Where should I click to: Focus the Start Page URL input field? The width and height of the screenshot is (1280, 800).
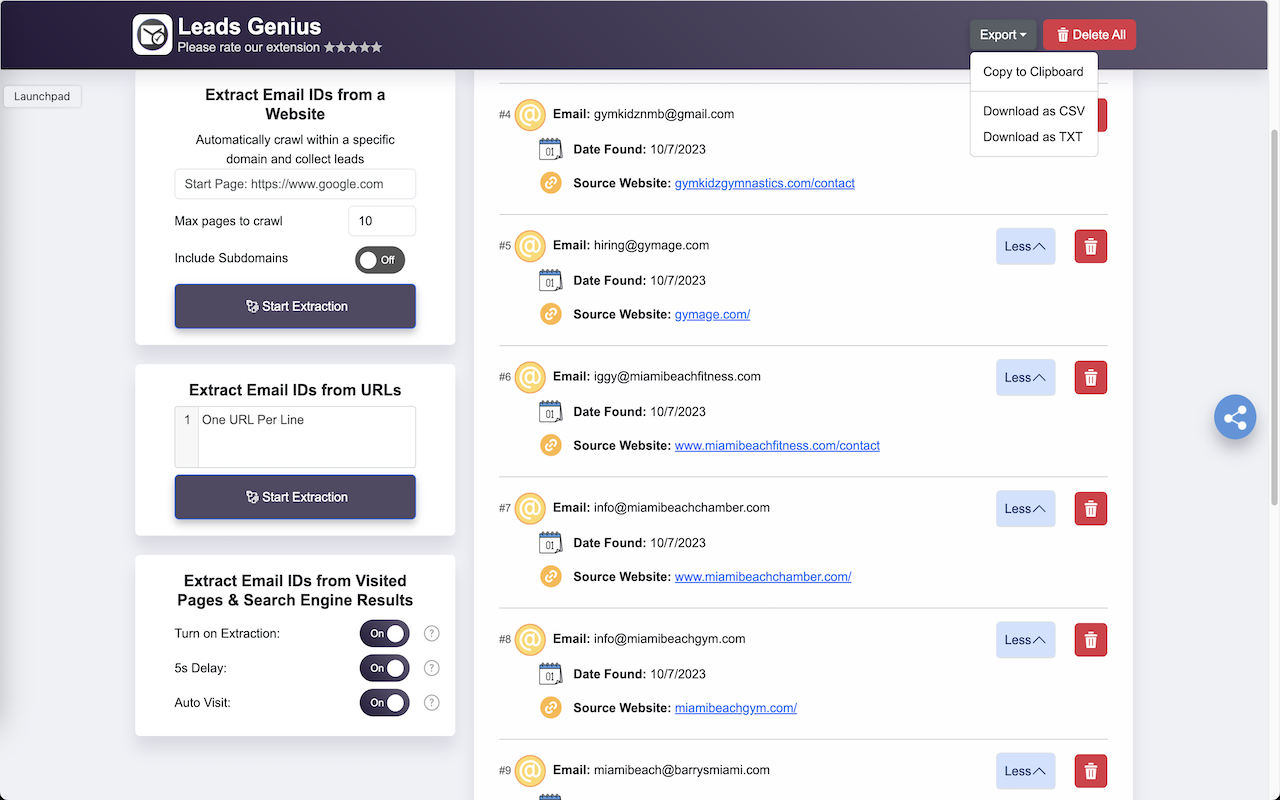[295, 184]
